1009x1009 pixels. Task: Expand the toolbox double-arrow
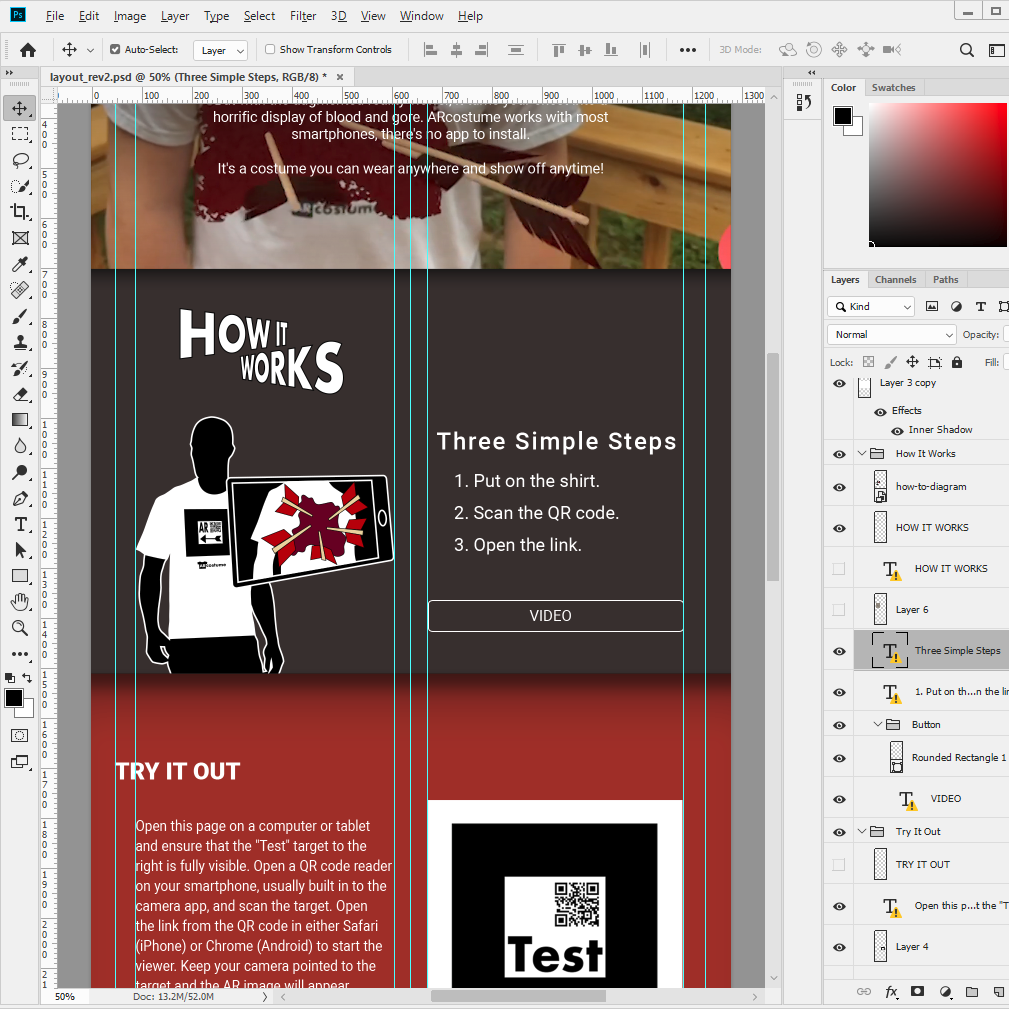click(10, 73)
